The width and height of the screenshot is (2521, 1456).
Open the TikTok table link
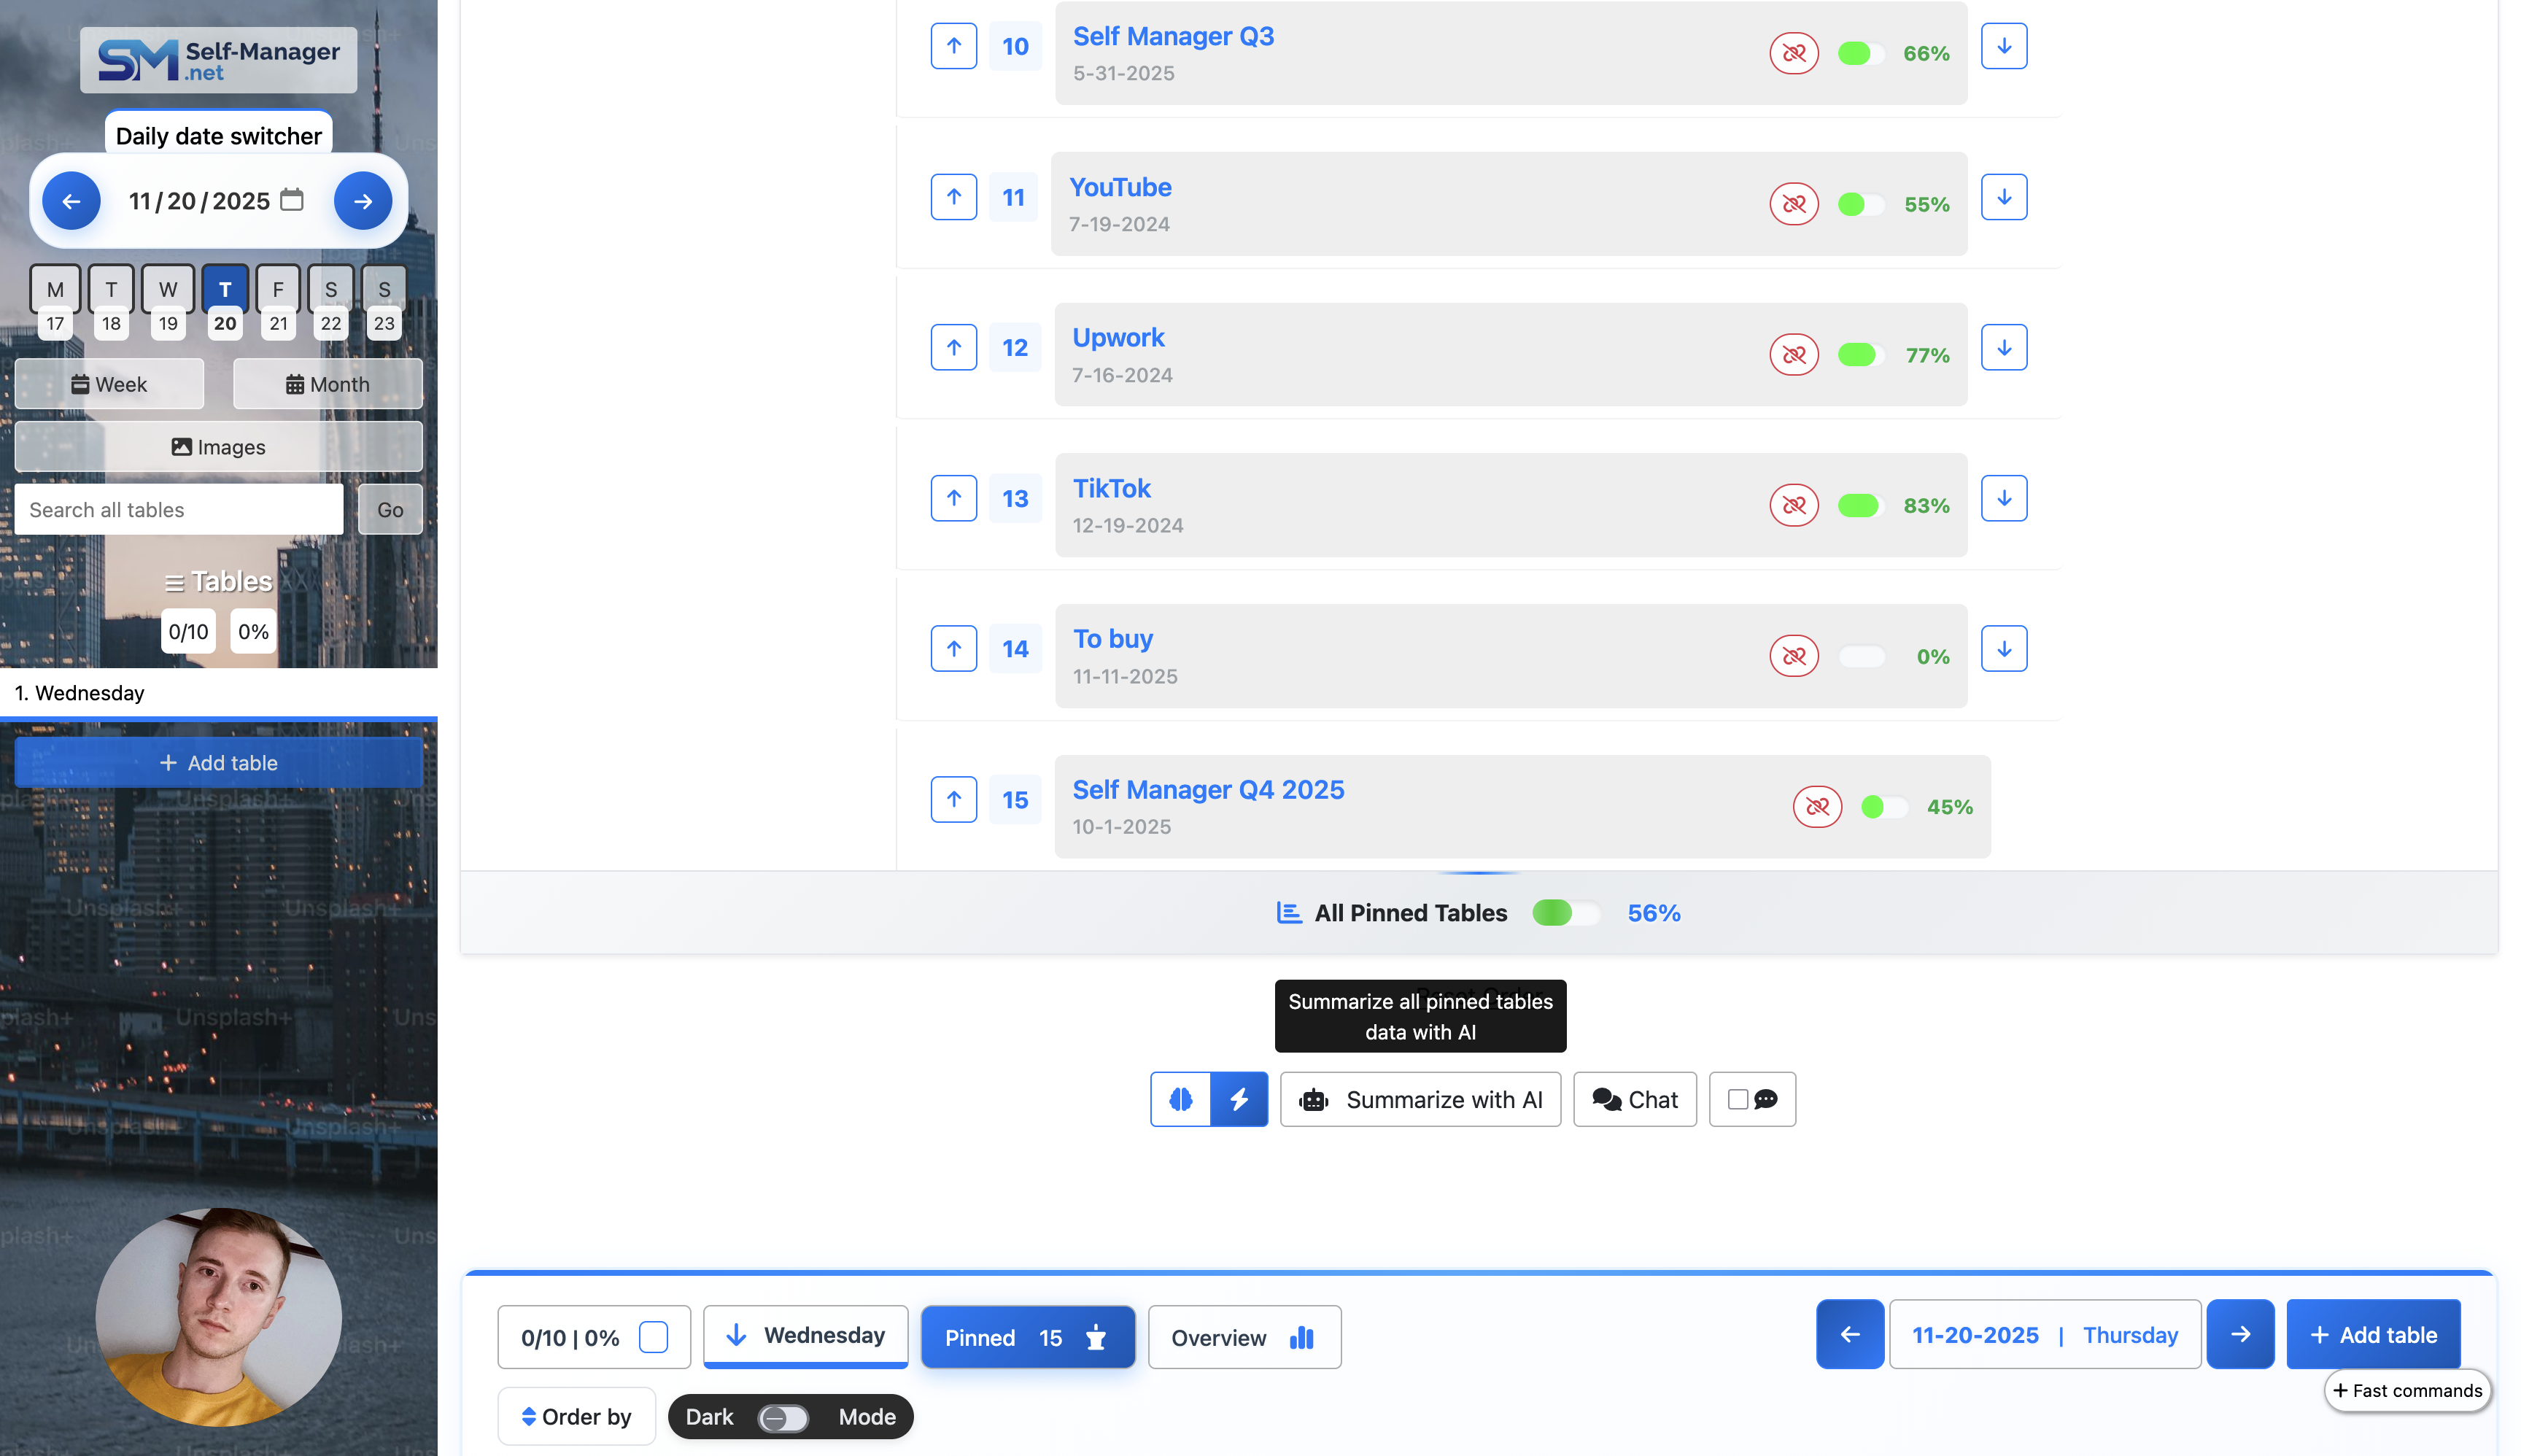click(x=1111, y=488)
